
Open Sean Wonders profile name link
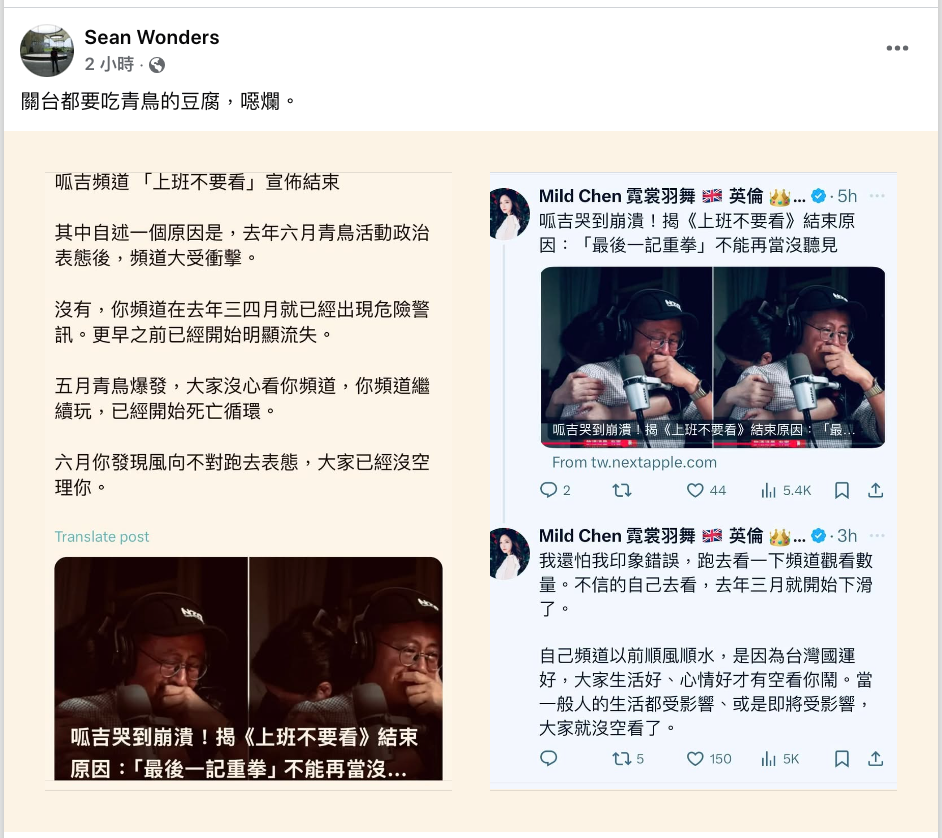(x=151, y=37)
